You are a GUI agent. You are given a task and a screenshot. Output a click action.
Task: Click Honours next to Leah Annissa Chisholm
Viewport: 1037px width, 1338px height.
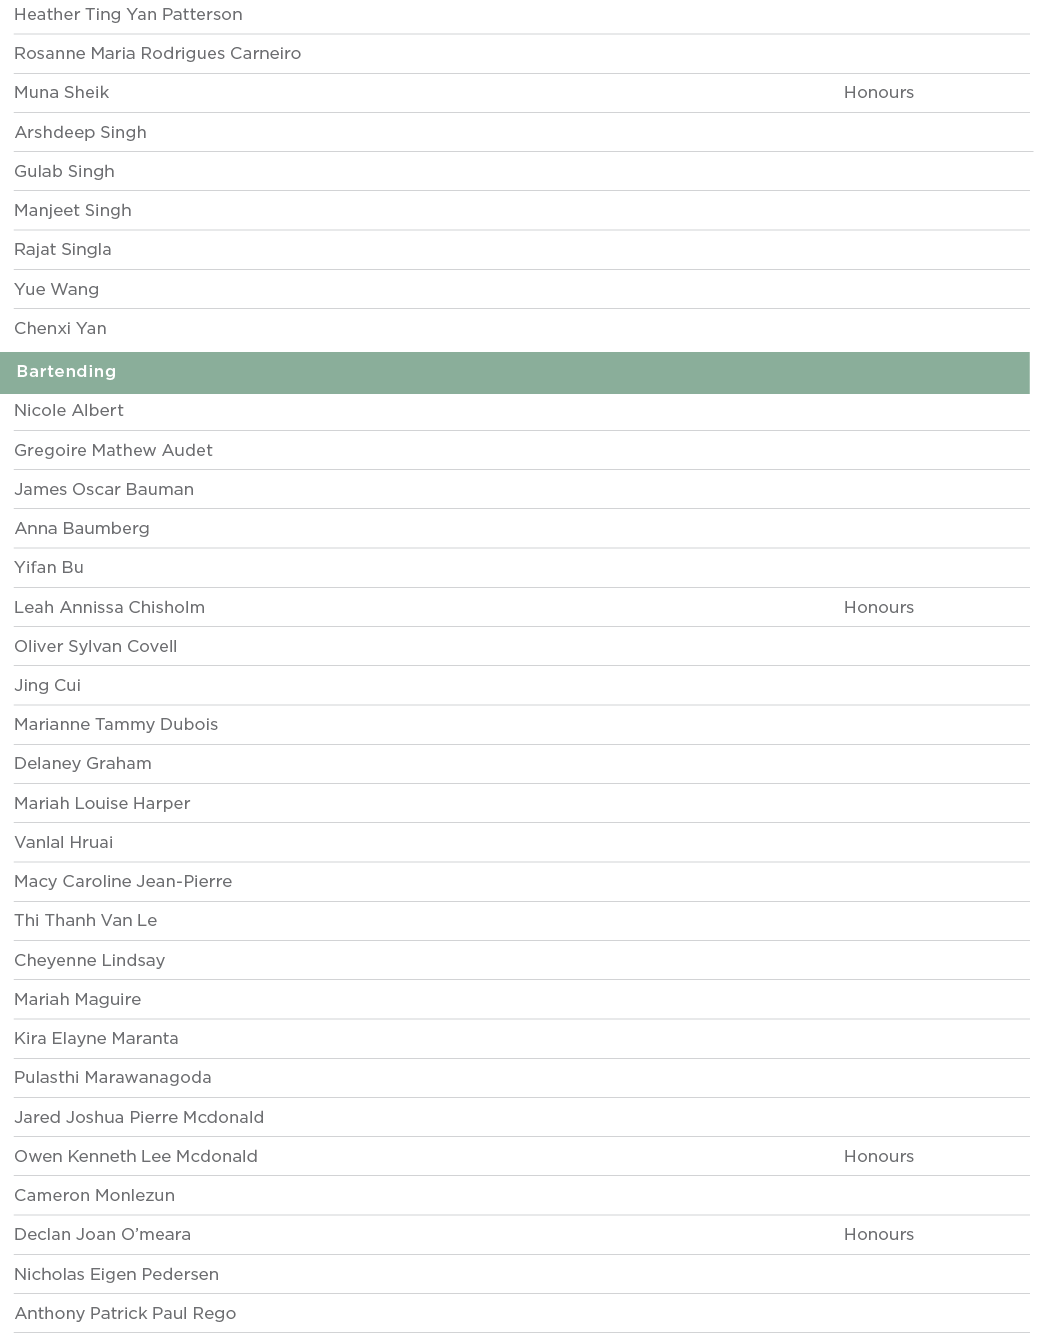tap(878, 608)
